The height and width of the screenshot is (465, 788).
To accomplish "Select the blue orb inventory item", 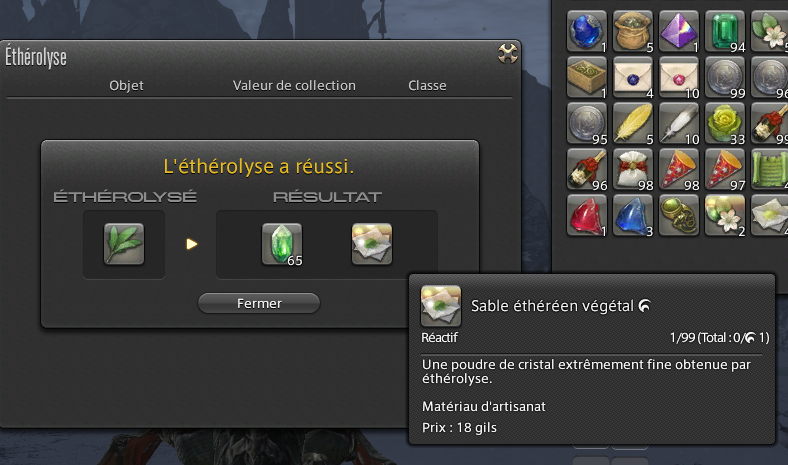I will click(x=586, y=31).
